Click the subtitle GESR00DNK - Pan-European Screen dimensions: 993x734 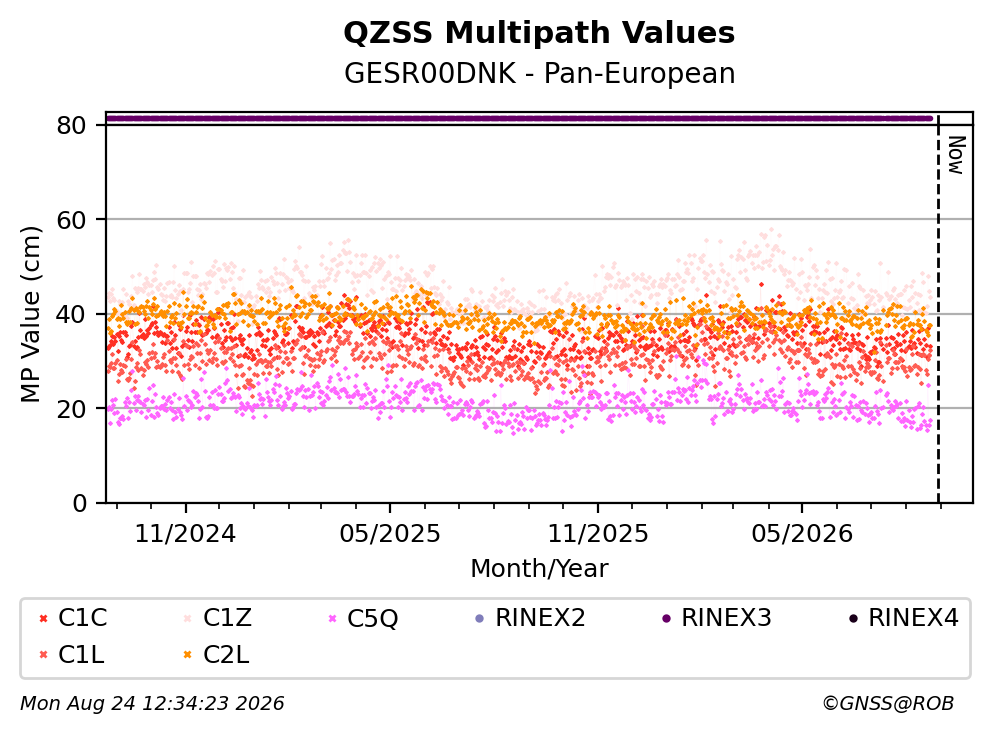[540, 73]
